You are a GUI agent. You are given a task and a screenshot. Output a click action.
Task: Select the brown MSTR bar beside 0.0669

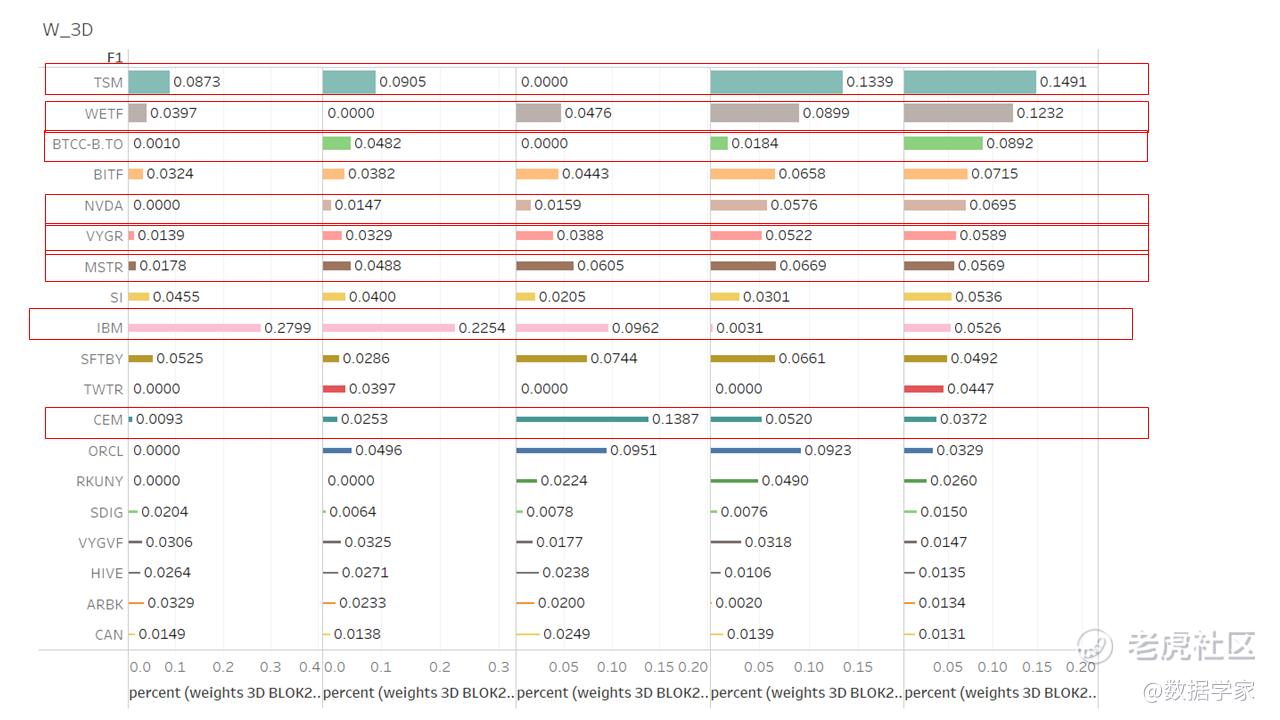(x=743, y=266)
